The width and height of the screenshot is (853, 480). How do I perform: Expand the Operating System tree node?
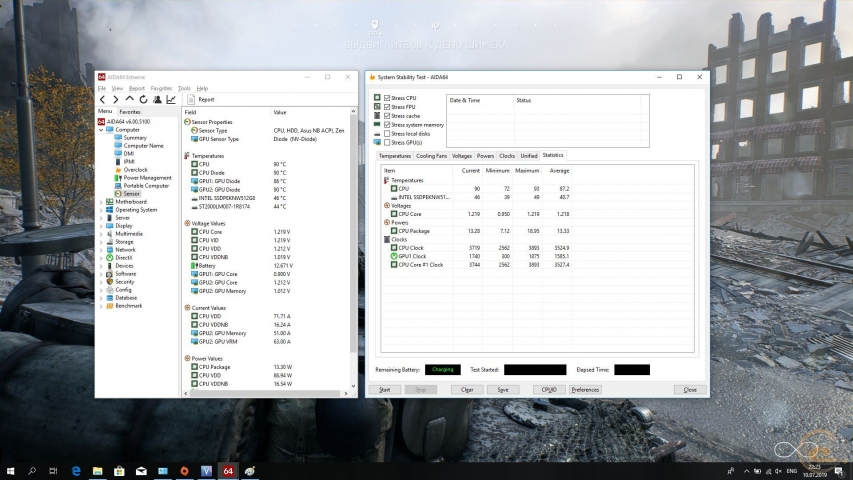click(101, 210)
